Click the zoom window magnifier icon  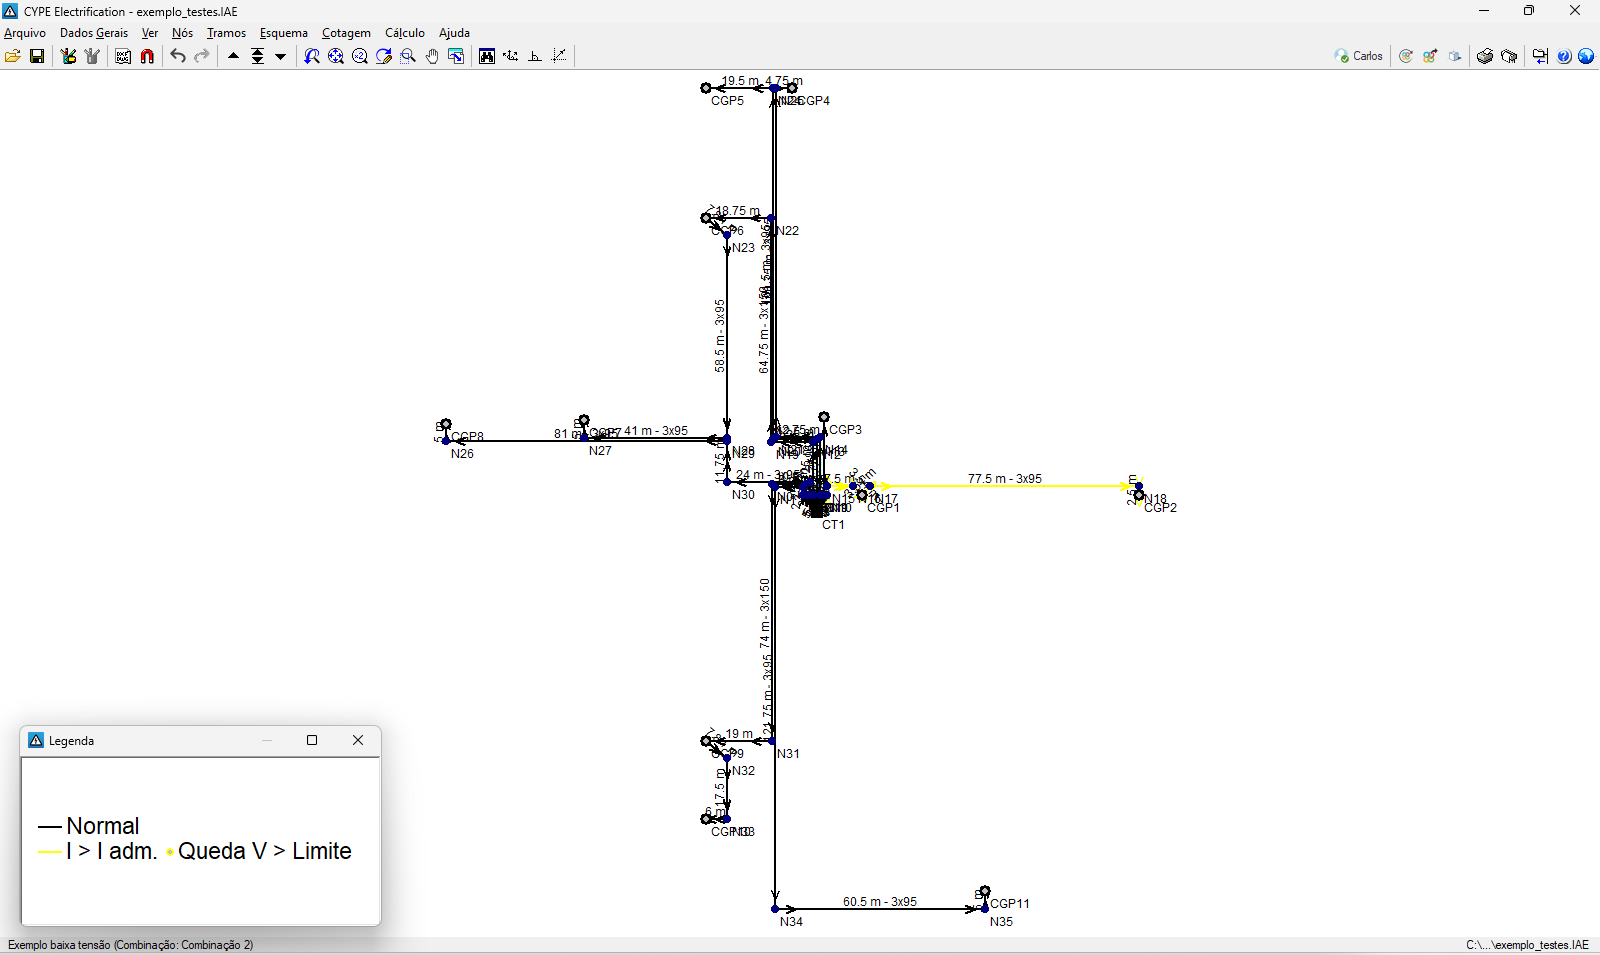pyautogui.click(x=408, y=56)
